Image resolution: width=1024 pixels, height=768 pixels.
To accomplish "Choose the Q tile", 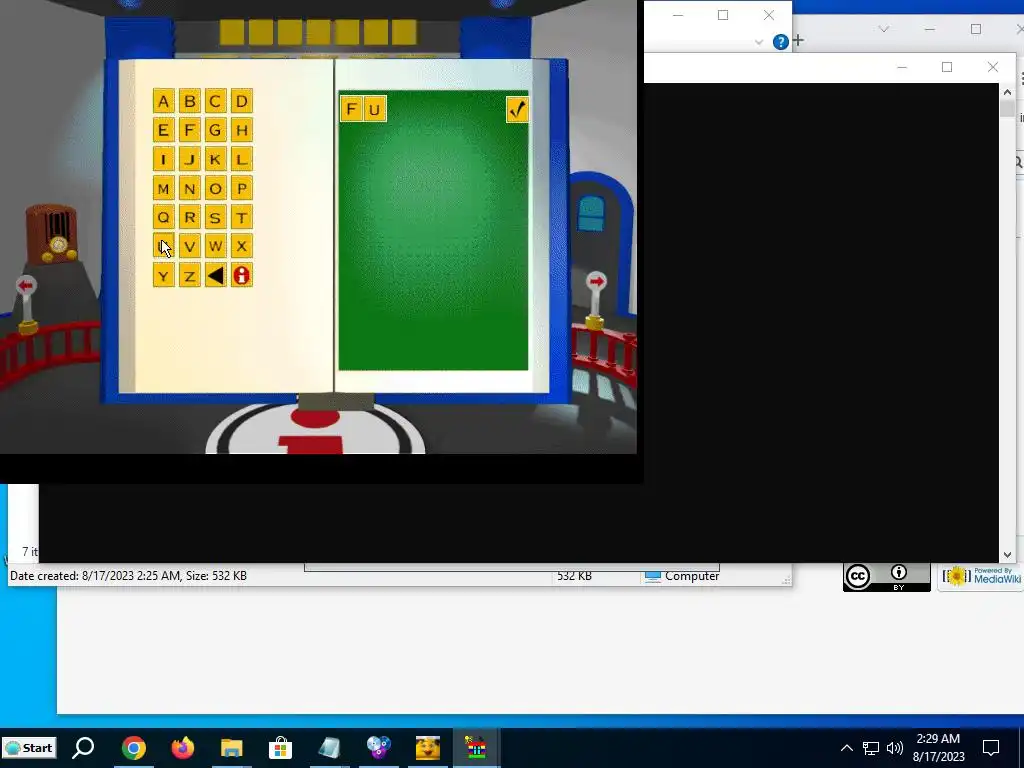I will coord(163,217).
